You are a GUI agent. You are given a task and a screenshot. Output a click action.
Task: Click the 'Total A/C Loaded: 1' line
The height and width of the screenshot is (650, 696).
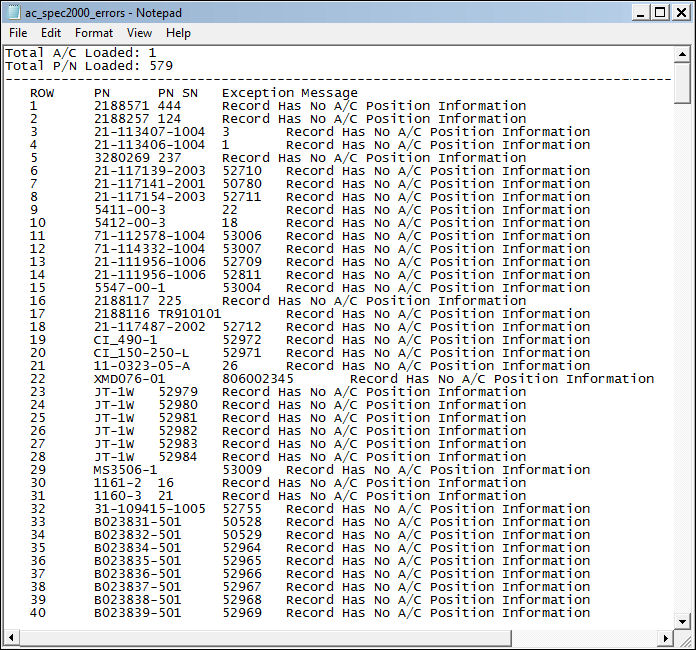[80, 53]
